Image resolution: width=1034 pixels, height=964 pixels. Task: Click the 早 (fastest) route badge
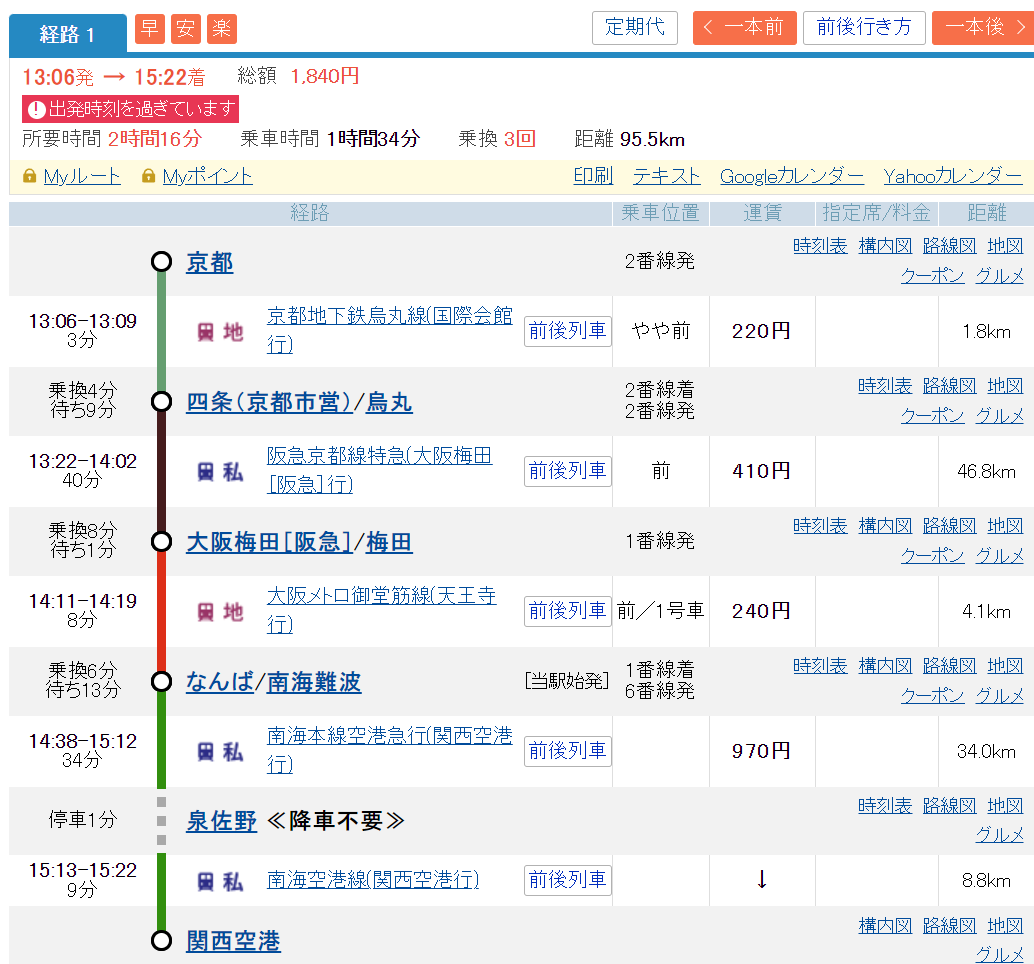[149, 29]
